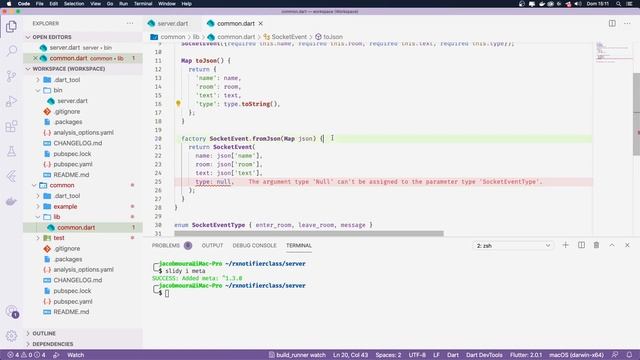The height and width of the screenshot is (360, 640).
Task: Click the feedback icon in status bar
Action: (x=615, y=355)
